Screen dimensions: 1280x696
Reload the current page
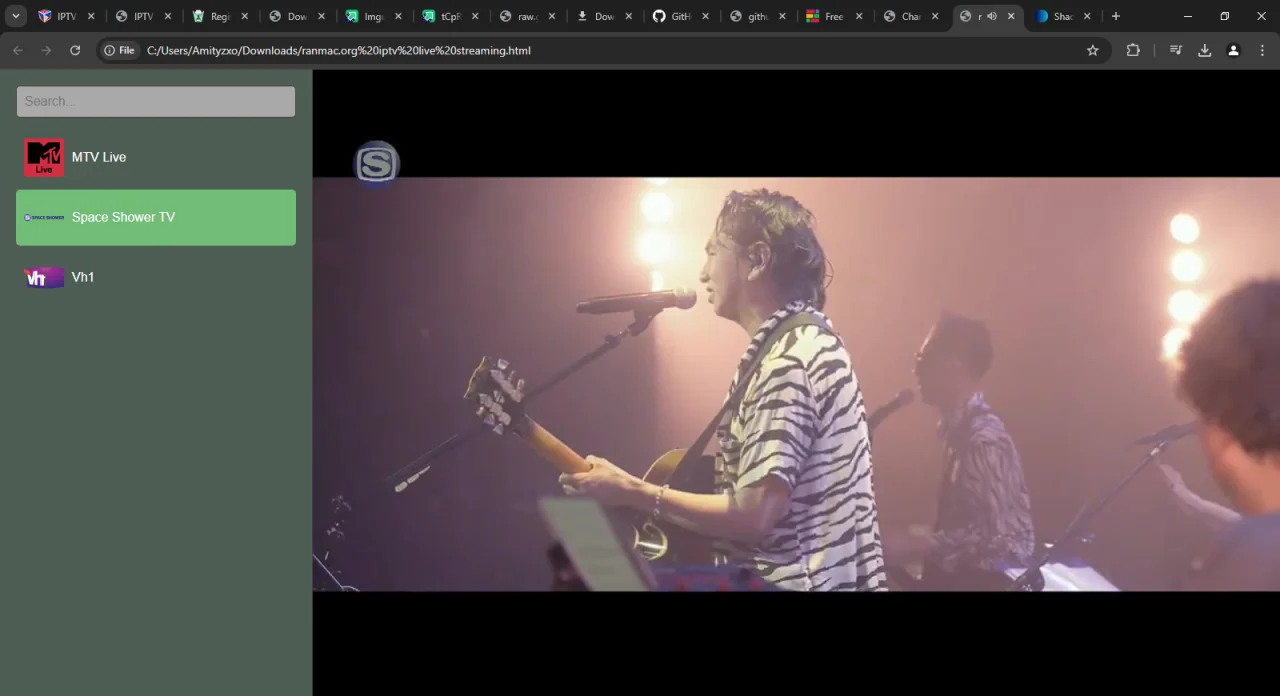(75, 50)
